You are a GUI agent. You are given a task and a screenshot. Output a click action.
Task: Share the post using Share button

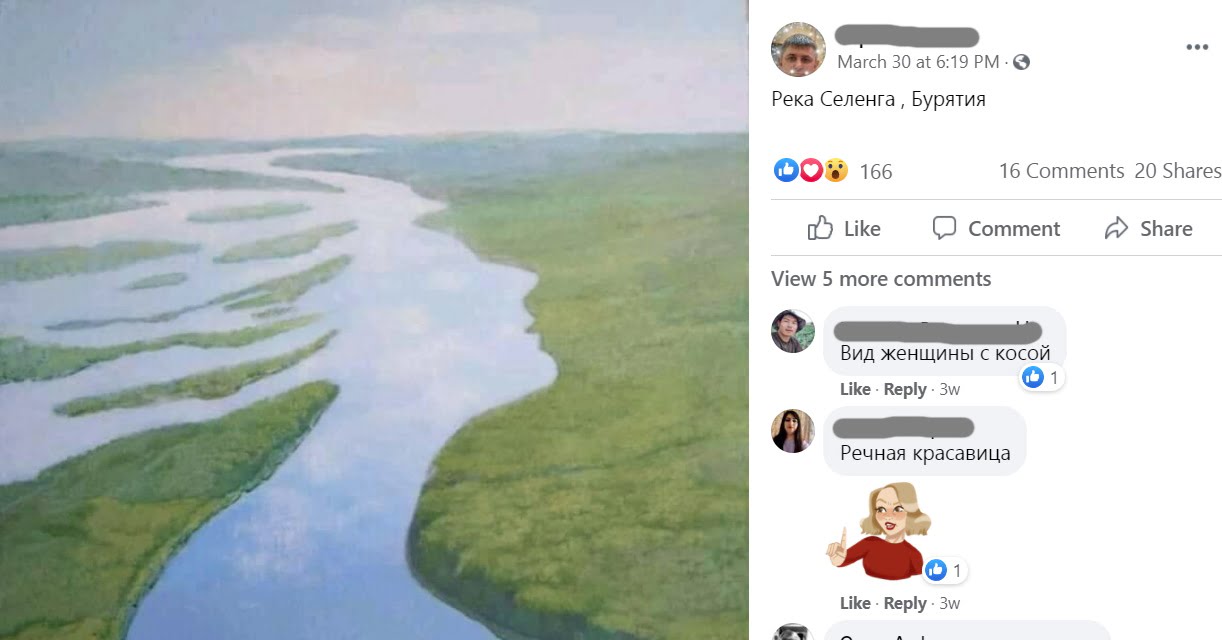1148,228
